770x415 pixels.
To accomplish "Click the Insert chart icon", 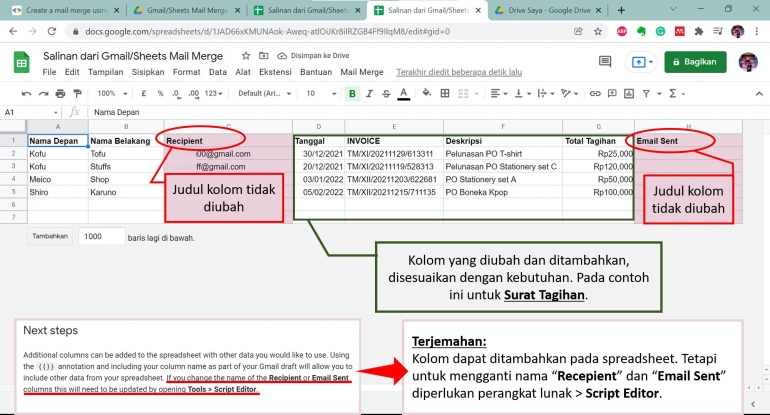I will pyautogui.click(x=629, y=93).
